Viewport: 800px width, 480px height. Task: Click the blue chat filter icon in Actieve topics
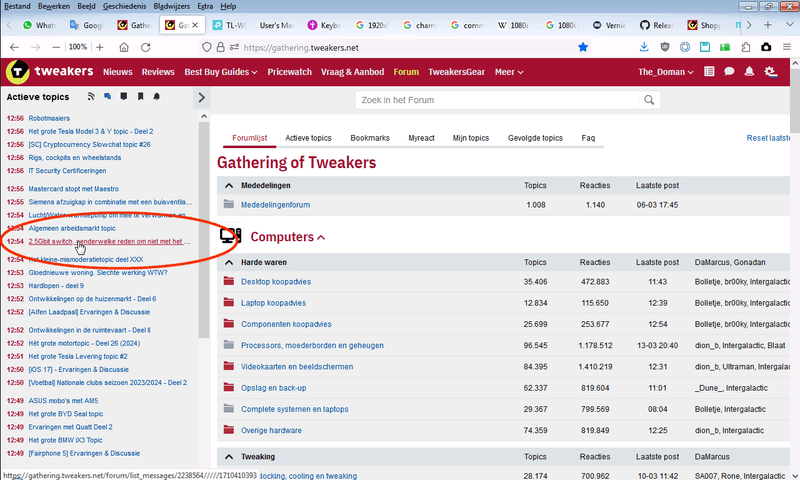pos(107,96)
